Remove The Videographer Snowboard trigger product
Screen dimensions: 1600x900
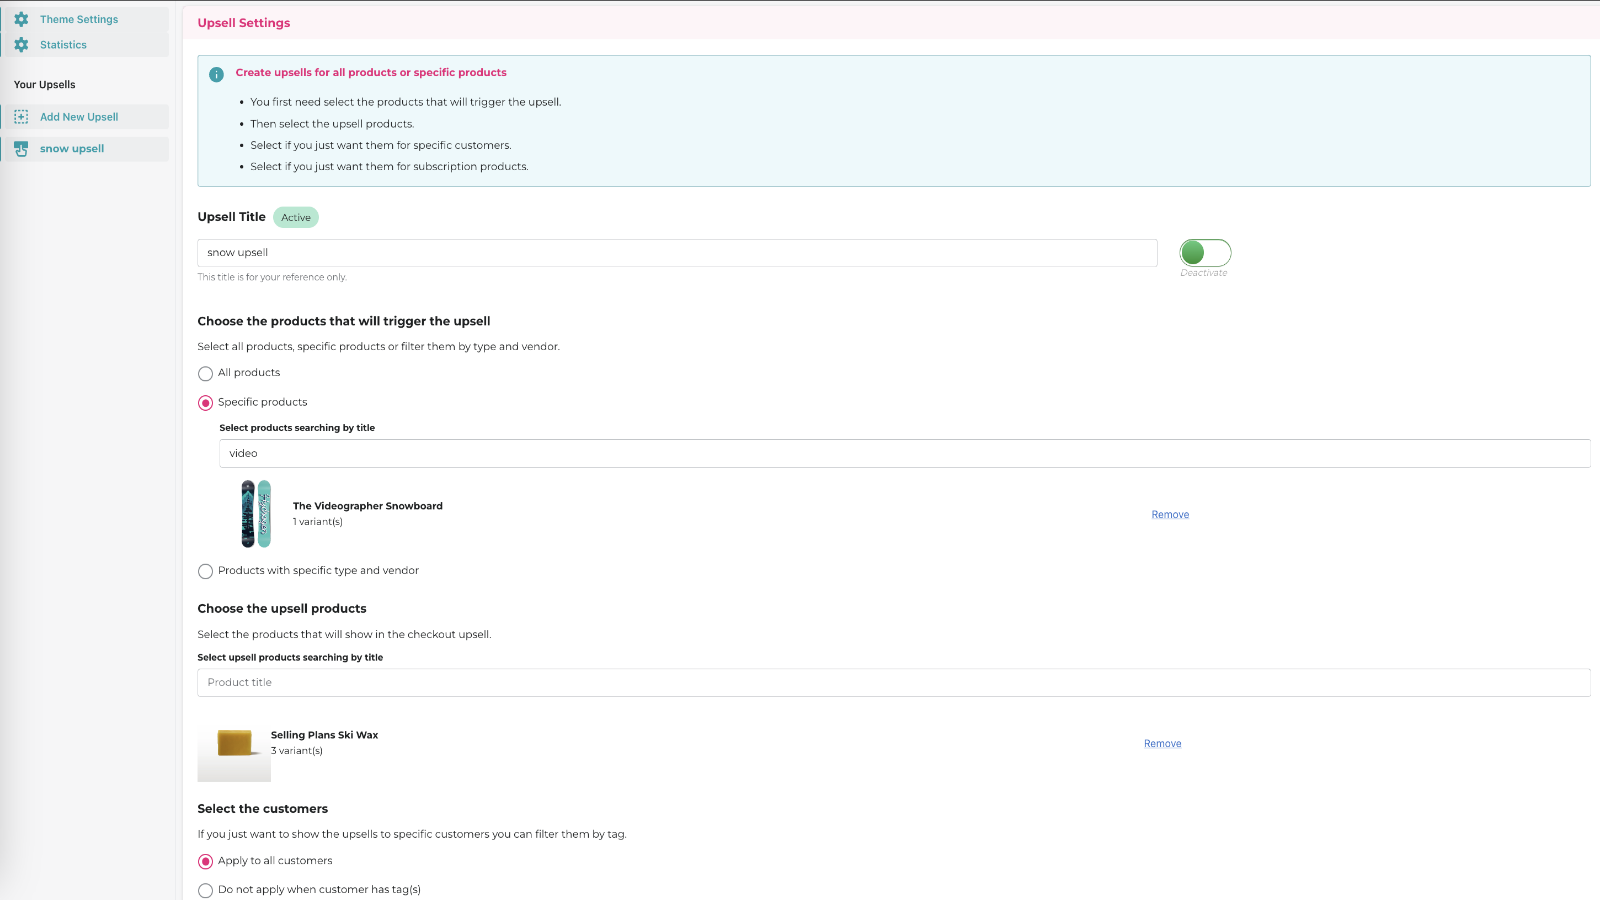point(1169,513)
